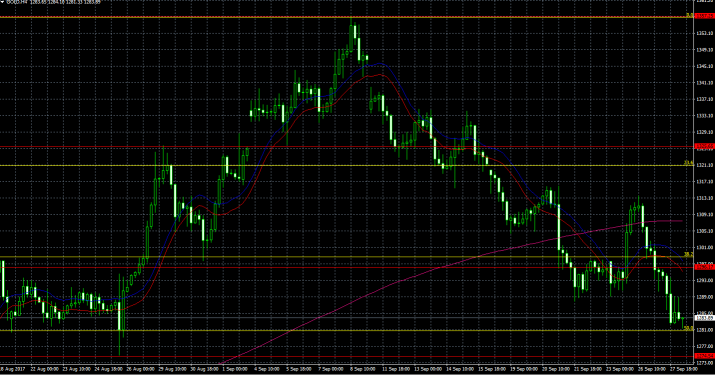The height and width of the screenshot is (375, 715).
Task: Select the Fibonacci 50.0 level label
Action: pos(689,328)
